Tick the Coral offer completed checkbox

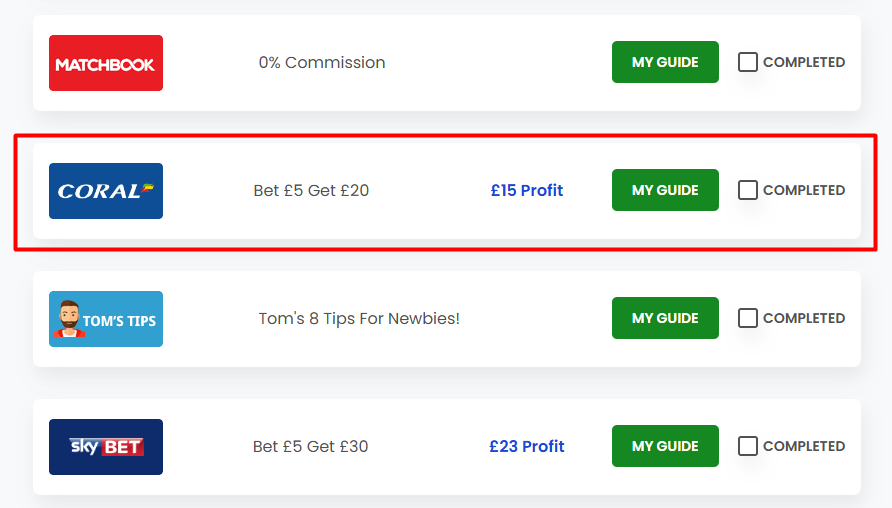pyautogui.click(x=748, y=190)
